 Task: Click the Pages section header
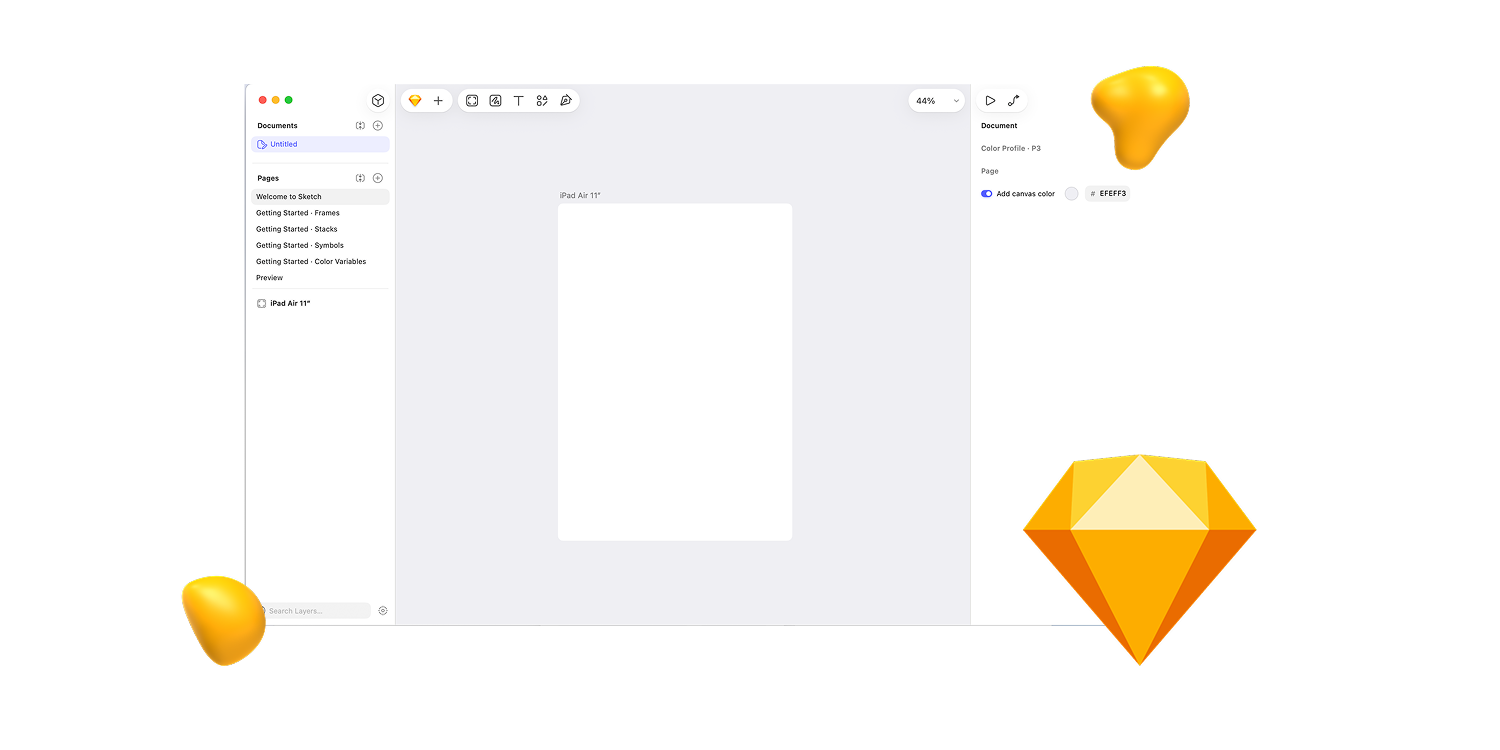tap(268, 178)
